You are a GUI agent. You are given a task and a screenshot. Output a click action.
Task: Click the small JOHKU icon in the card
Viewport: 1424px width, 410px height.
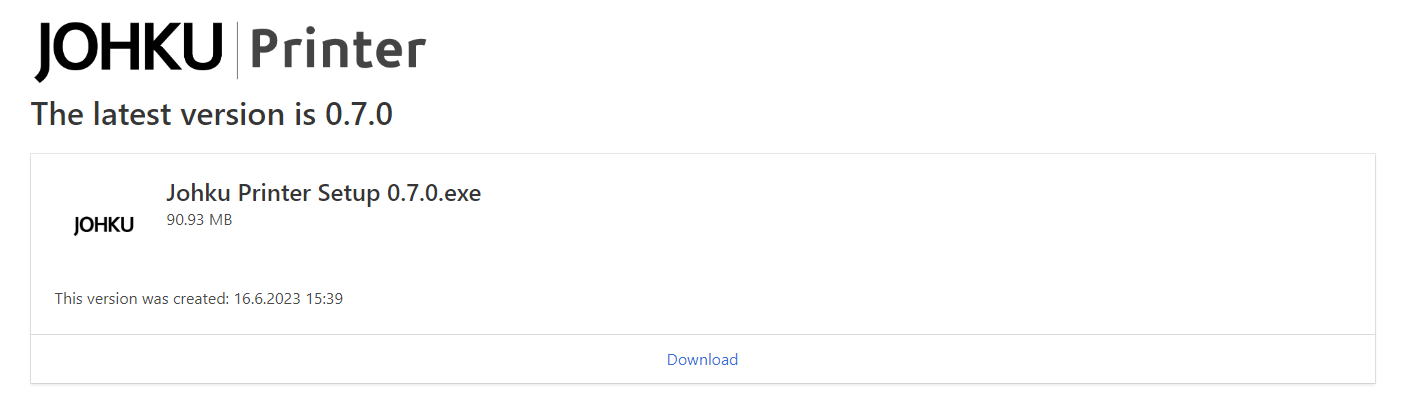click(104, 226)
